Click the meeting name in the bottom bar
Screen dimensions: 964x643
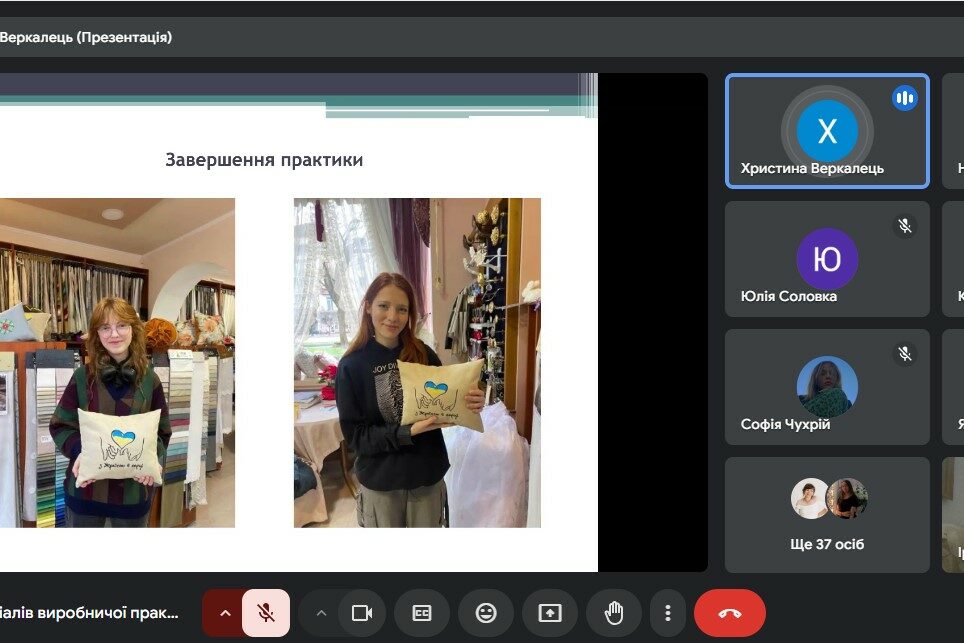pyautogui.click(x=90, y=612)
